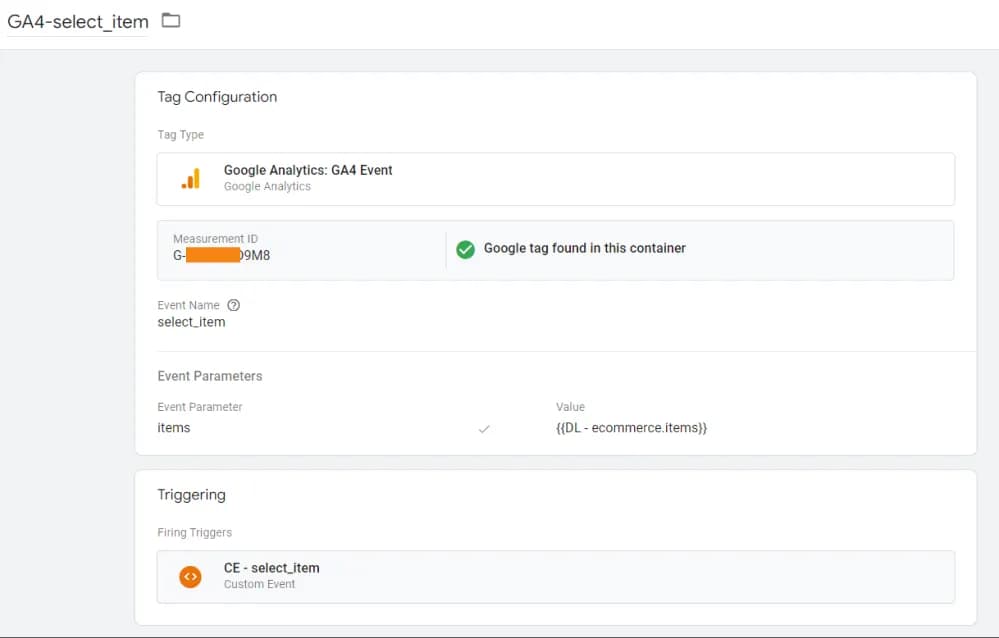Click the green check mark icon
999x638 pixels.
tap(466, 249)
